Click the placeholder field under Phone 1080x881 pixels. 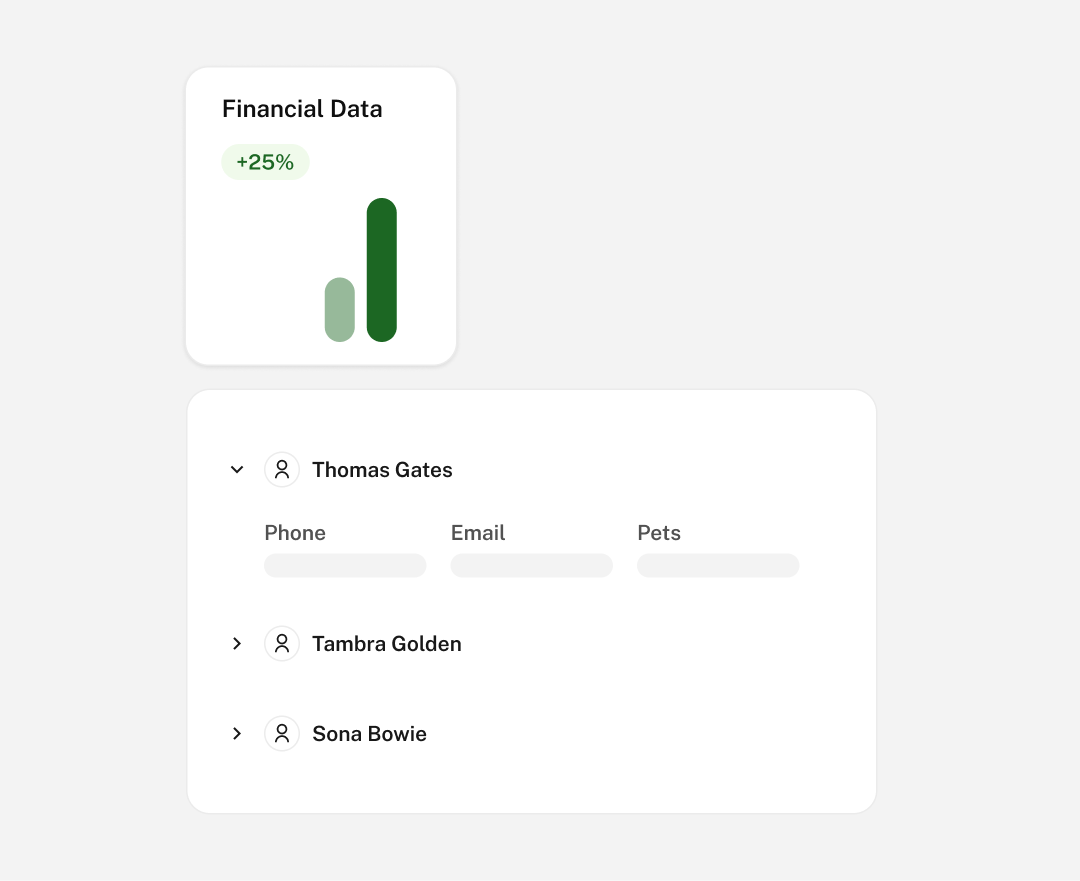[345, 565]
